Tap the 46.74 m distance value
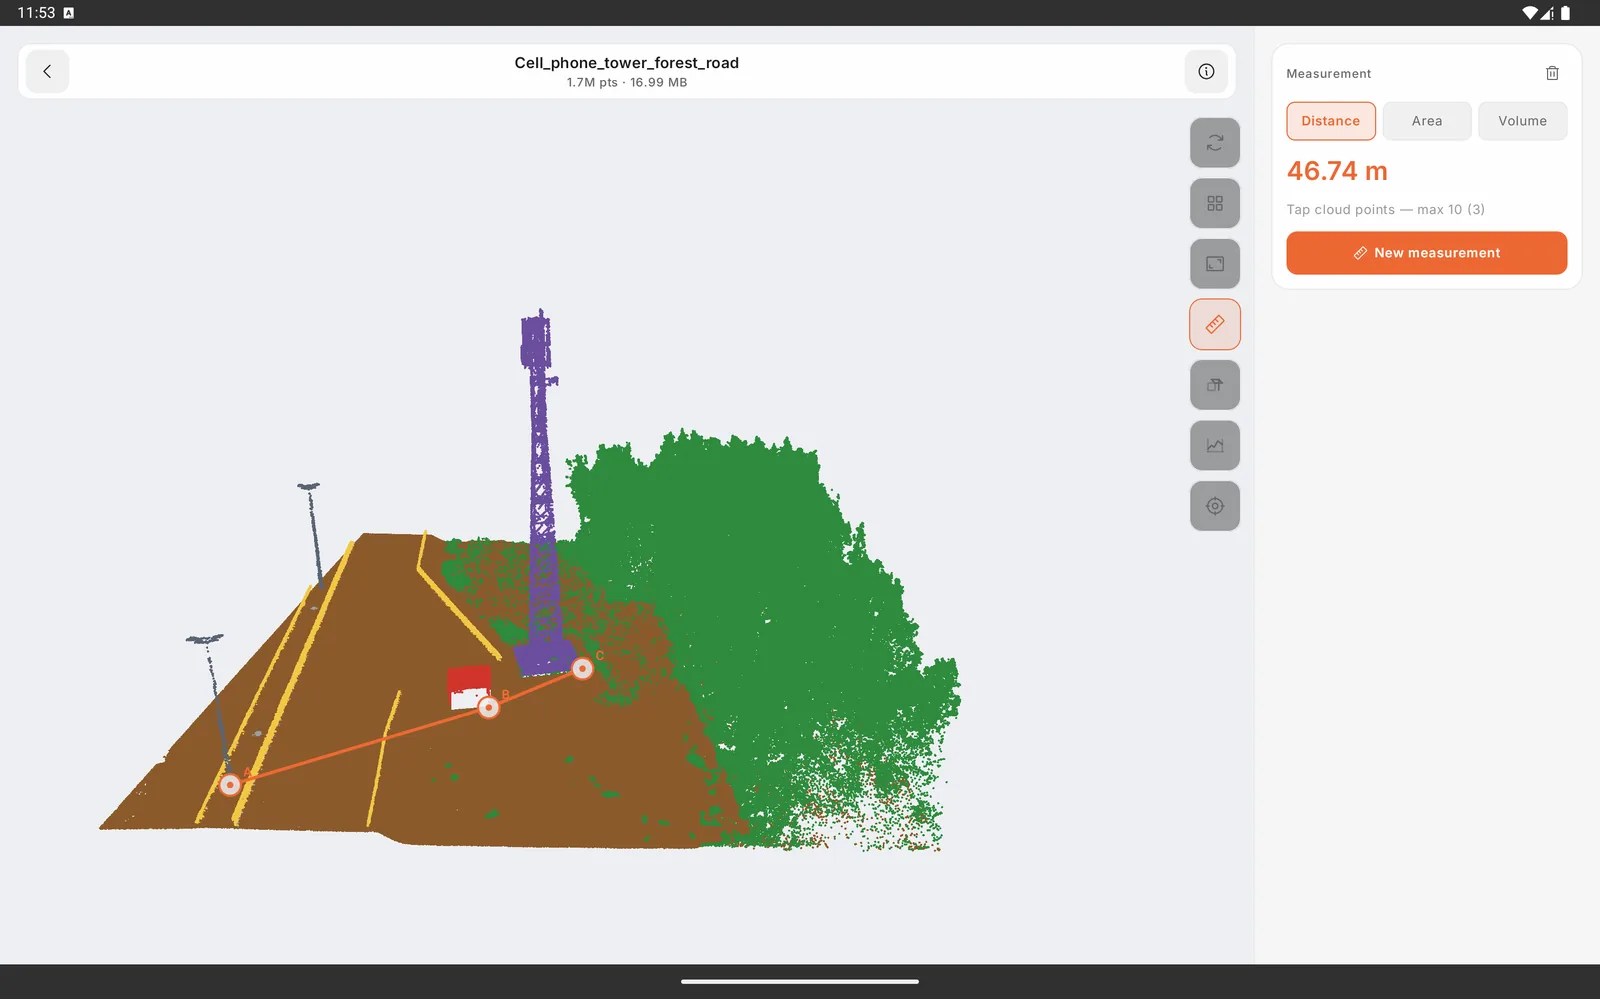 click(x=1337, y=171)
